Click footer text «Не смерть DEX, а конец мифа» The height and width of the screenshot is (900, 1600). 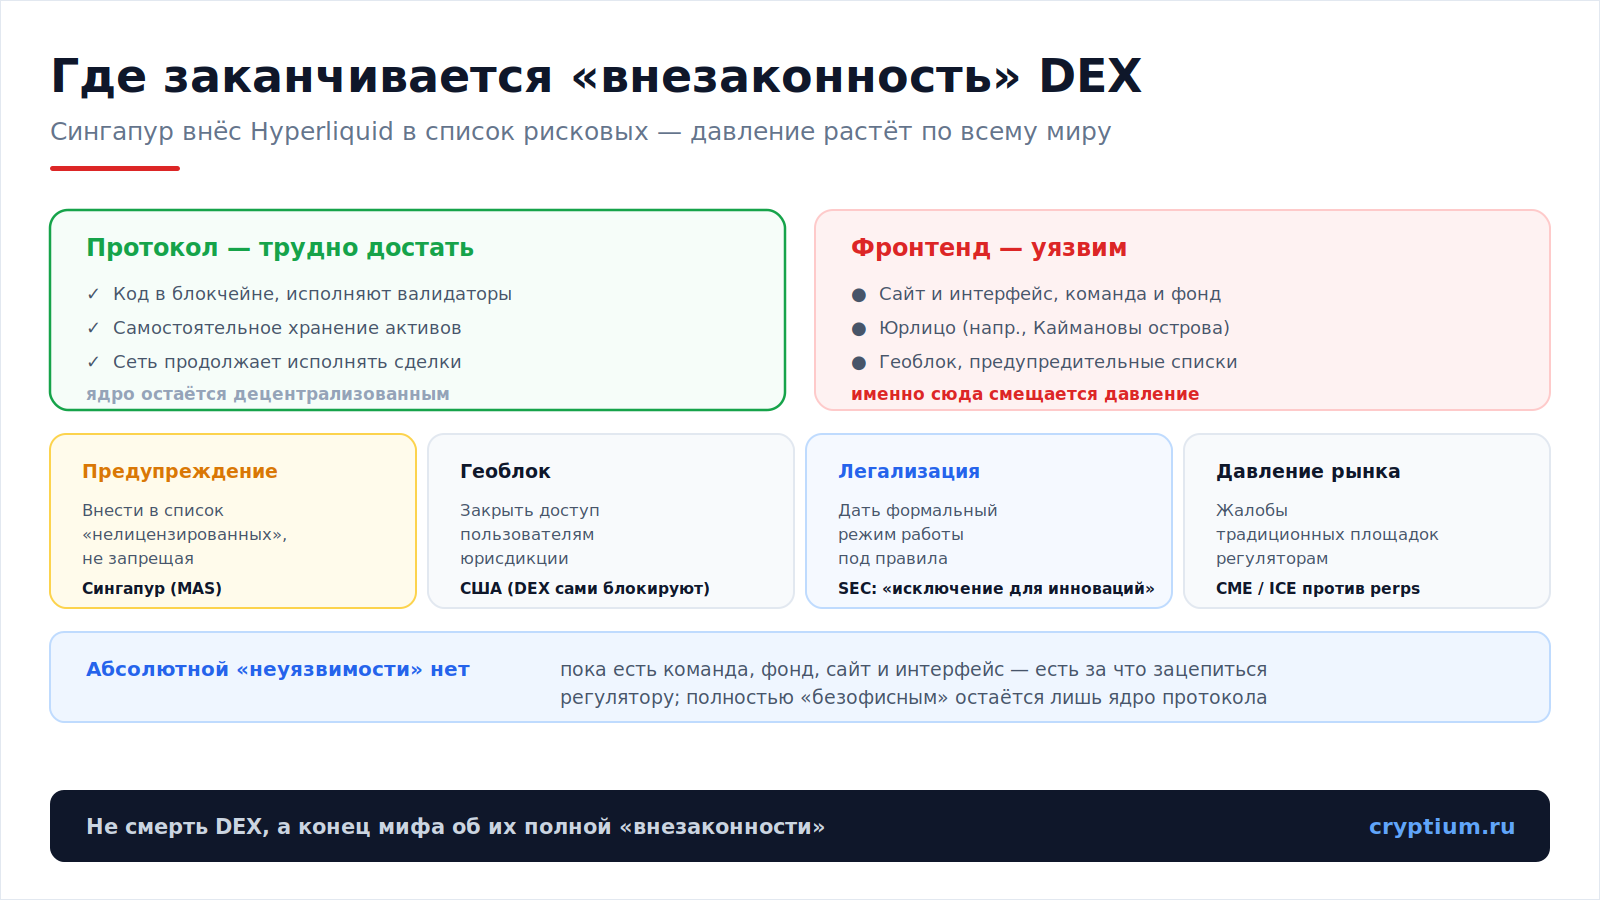coord(456,826)
